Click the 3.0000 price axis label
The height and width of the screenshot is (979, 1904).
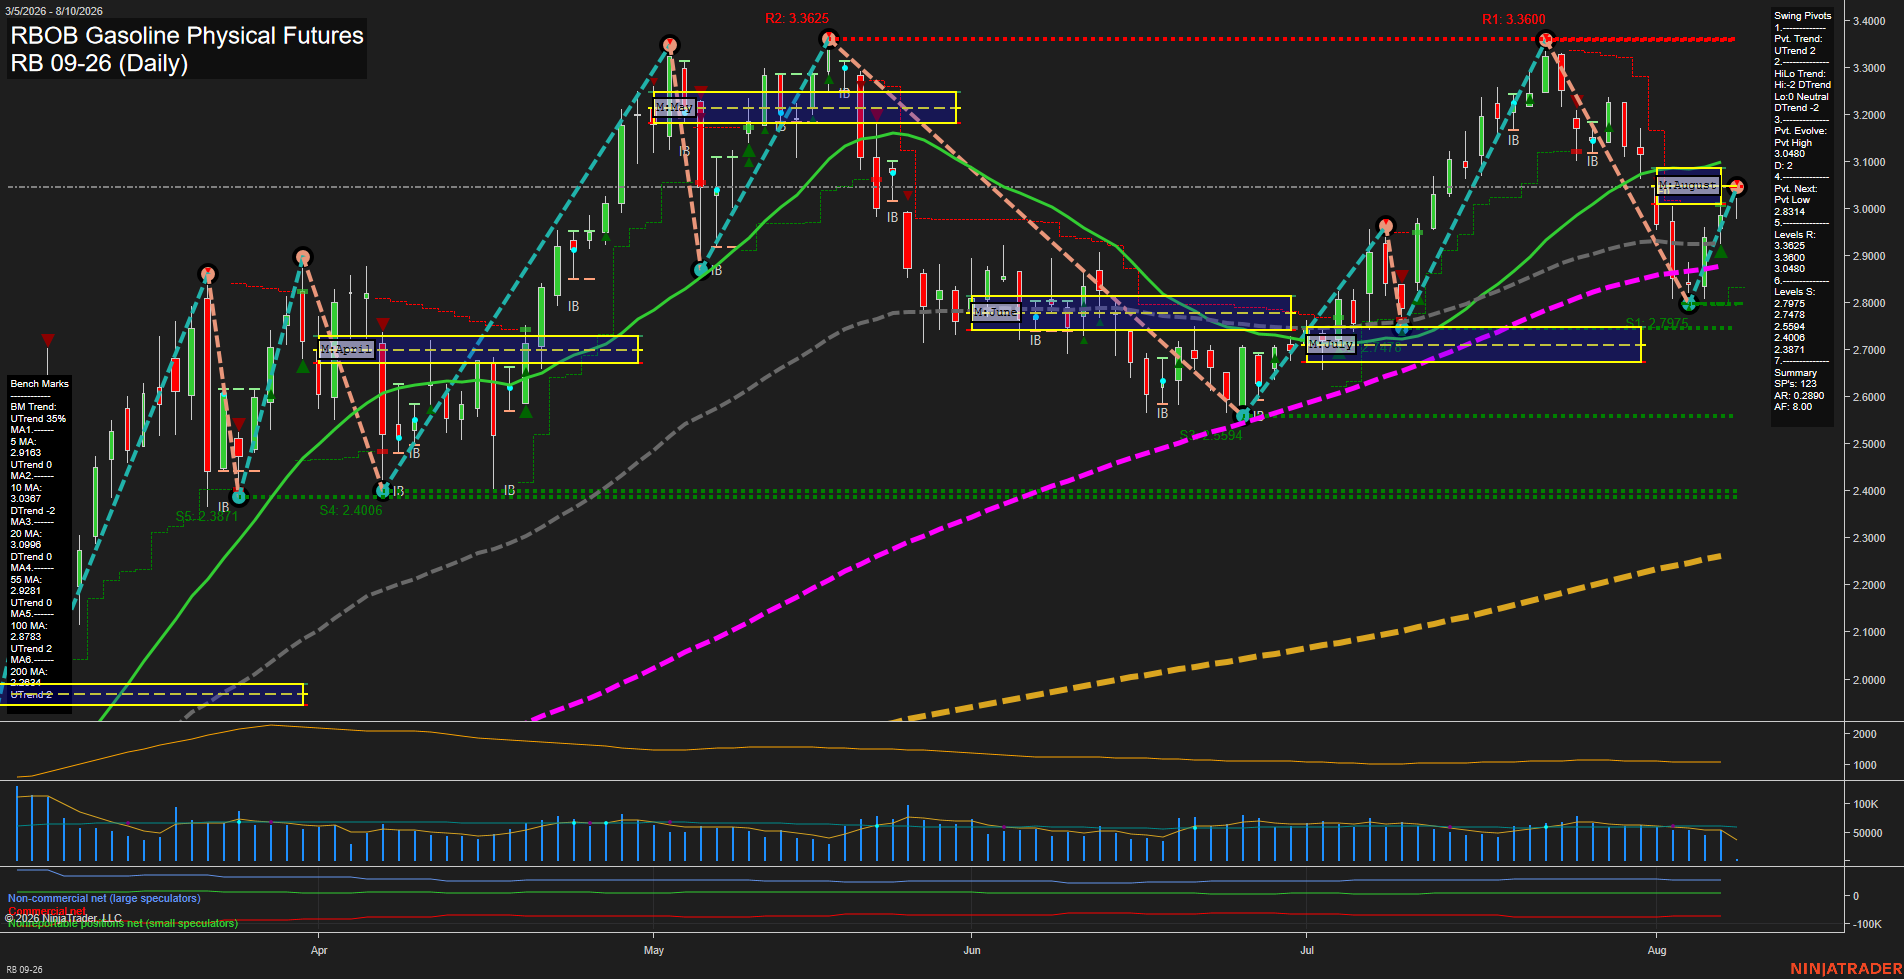[1869, 209]
